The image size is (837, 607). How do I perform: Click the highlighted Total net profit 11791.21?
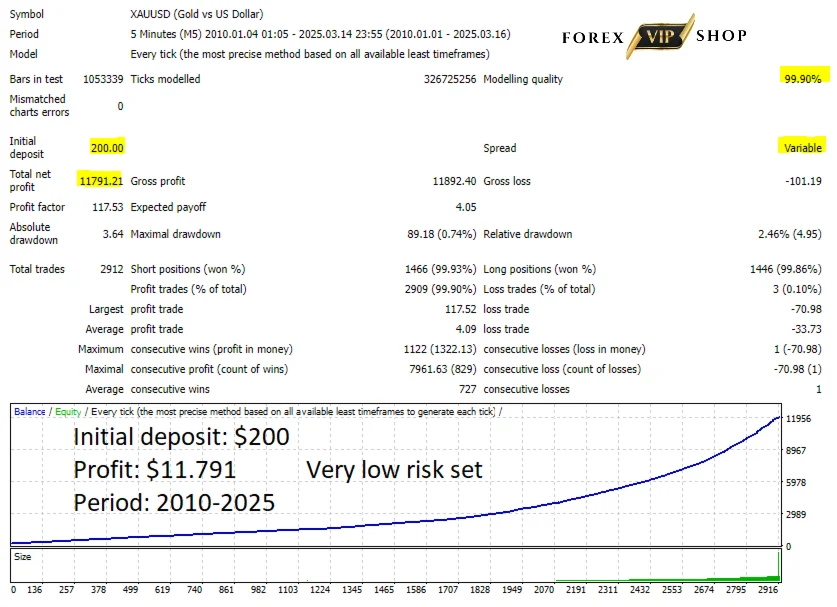click(101, 180)
